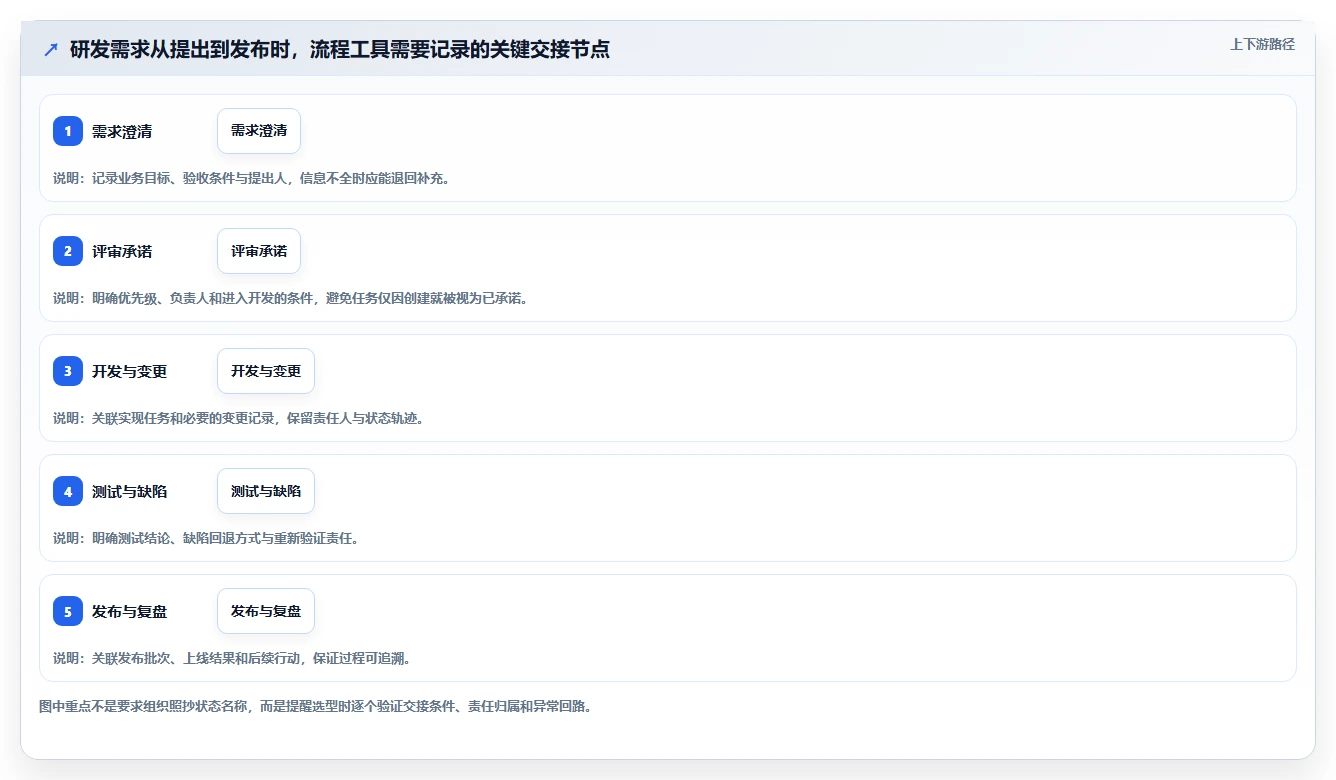Click the 需求澄清 step title text

point(122,131)
